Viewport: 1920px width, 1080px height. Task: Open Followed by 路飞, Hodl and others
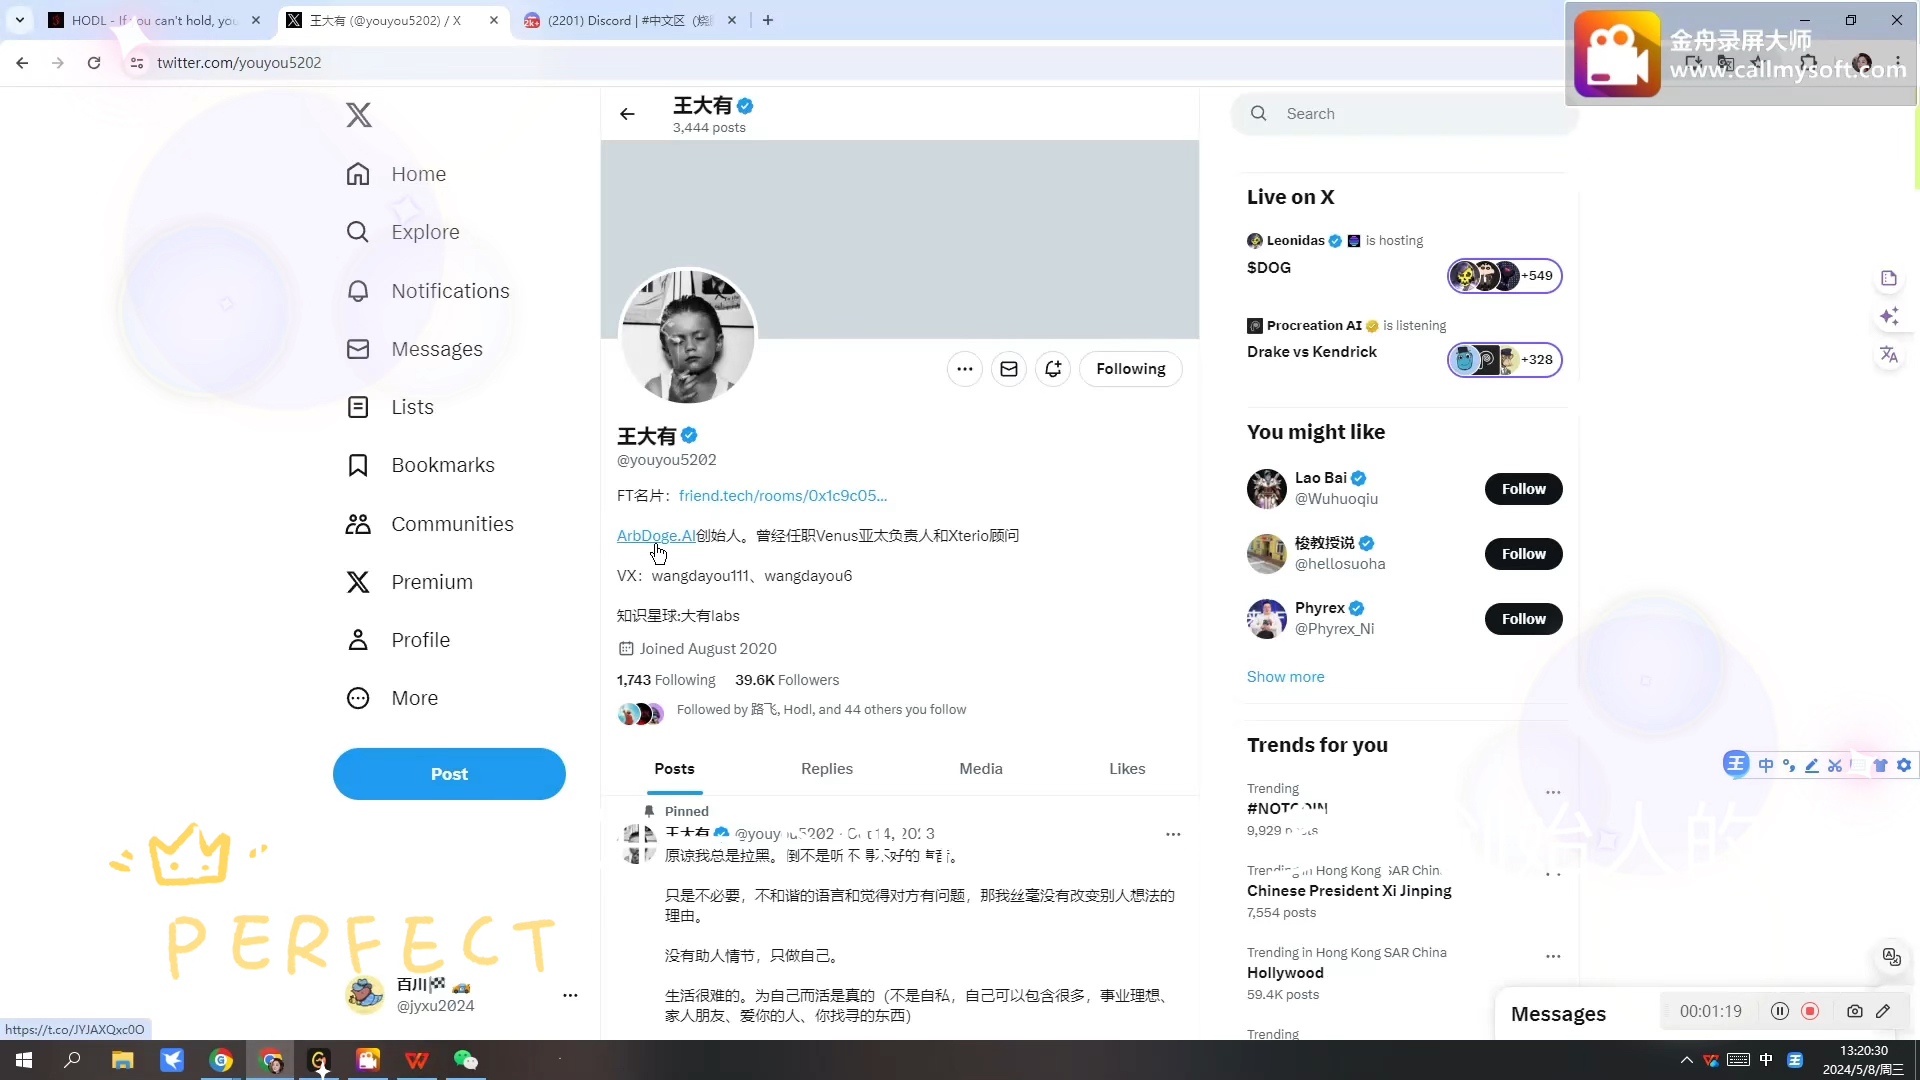click(821, 710)
